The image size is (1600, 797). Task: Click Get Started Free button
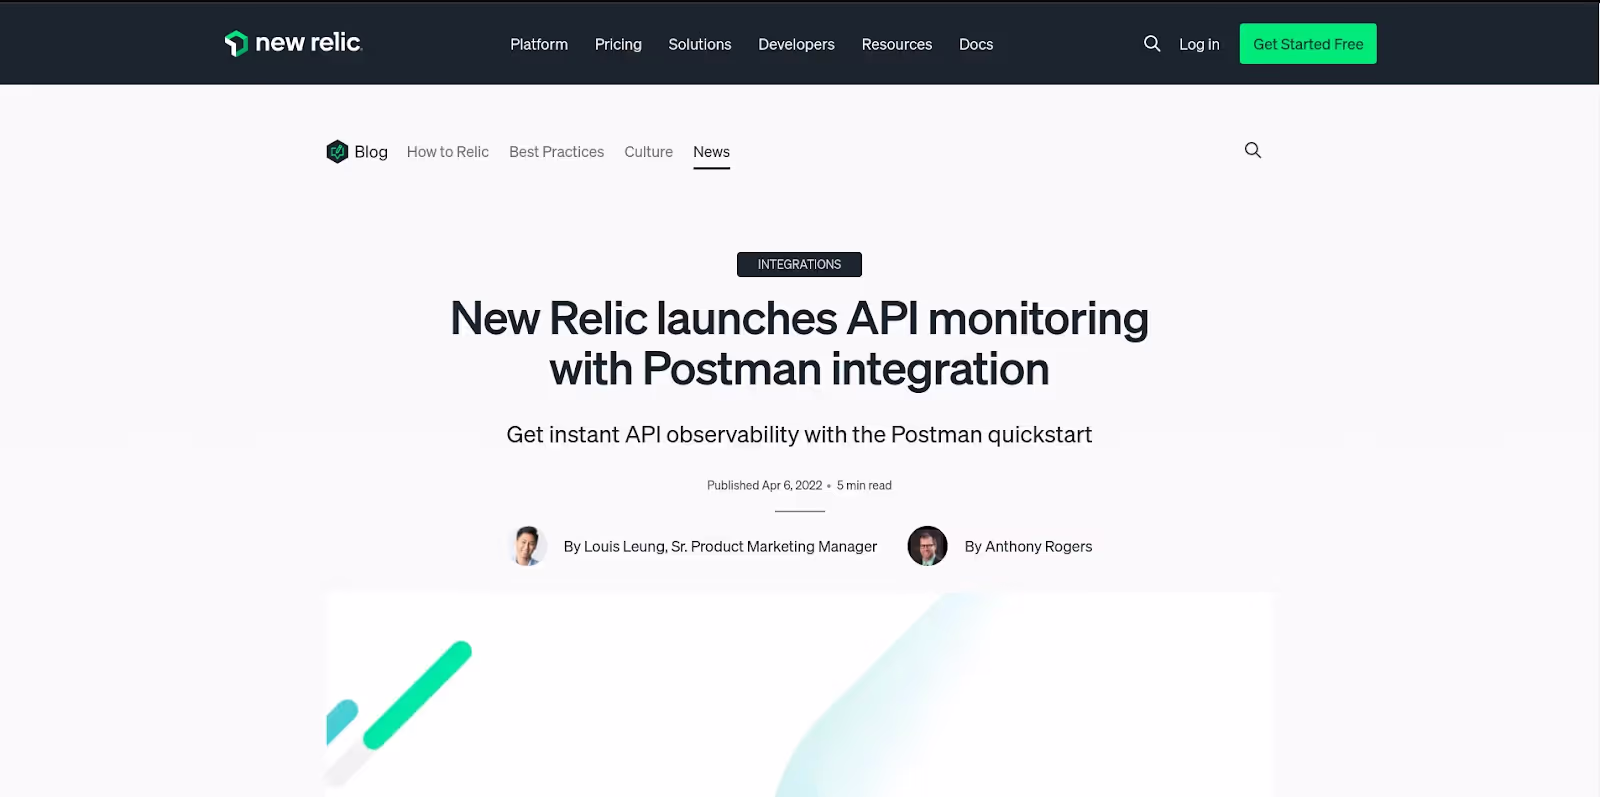point(1308,44)
